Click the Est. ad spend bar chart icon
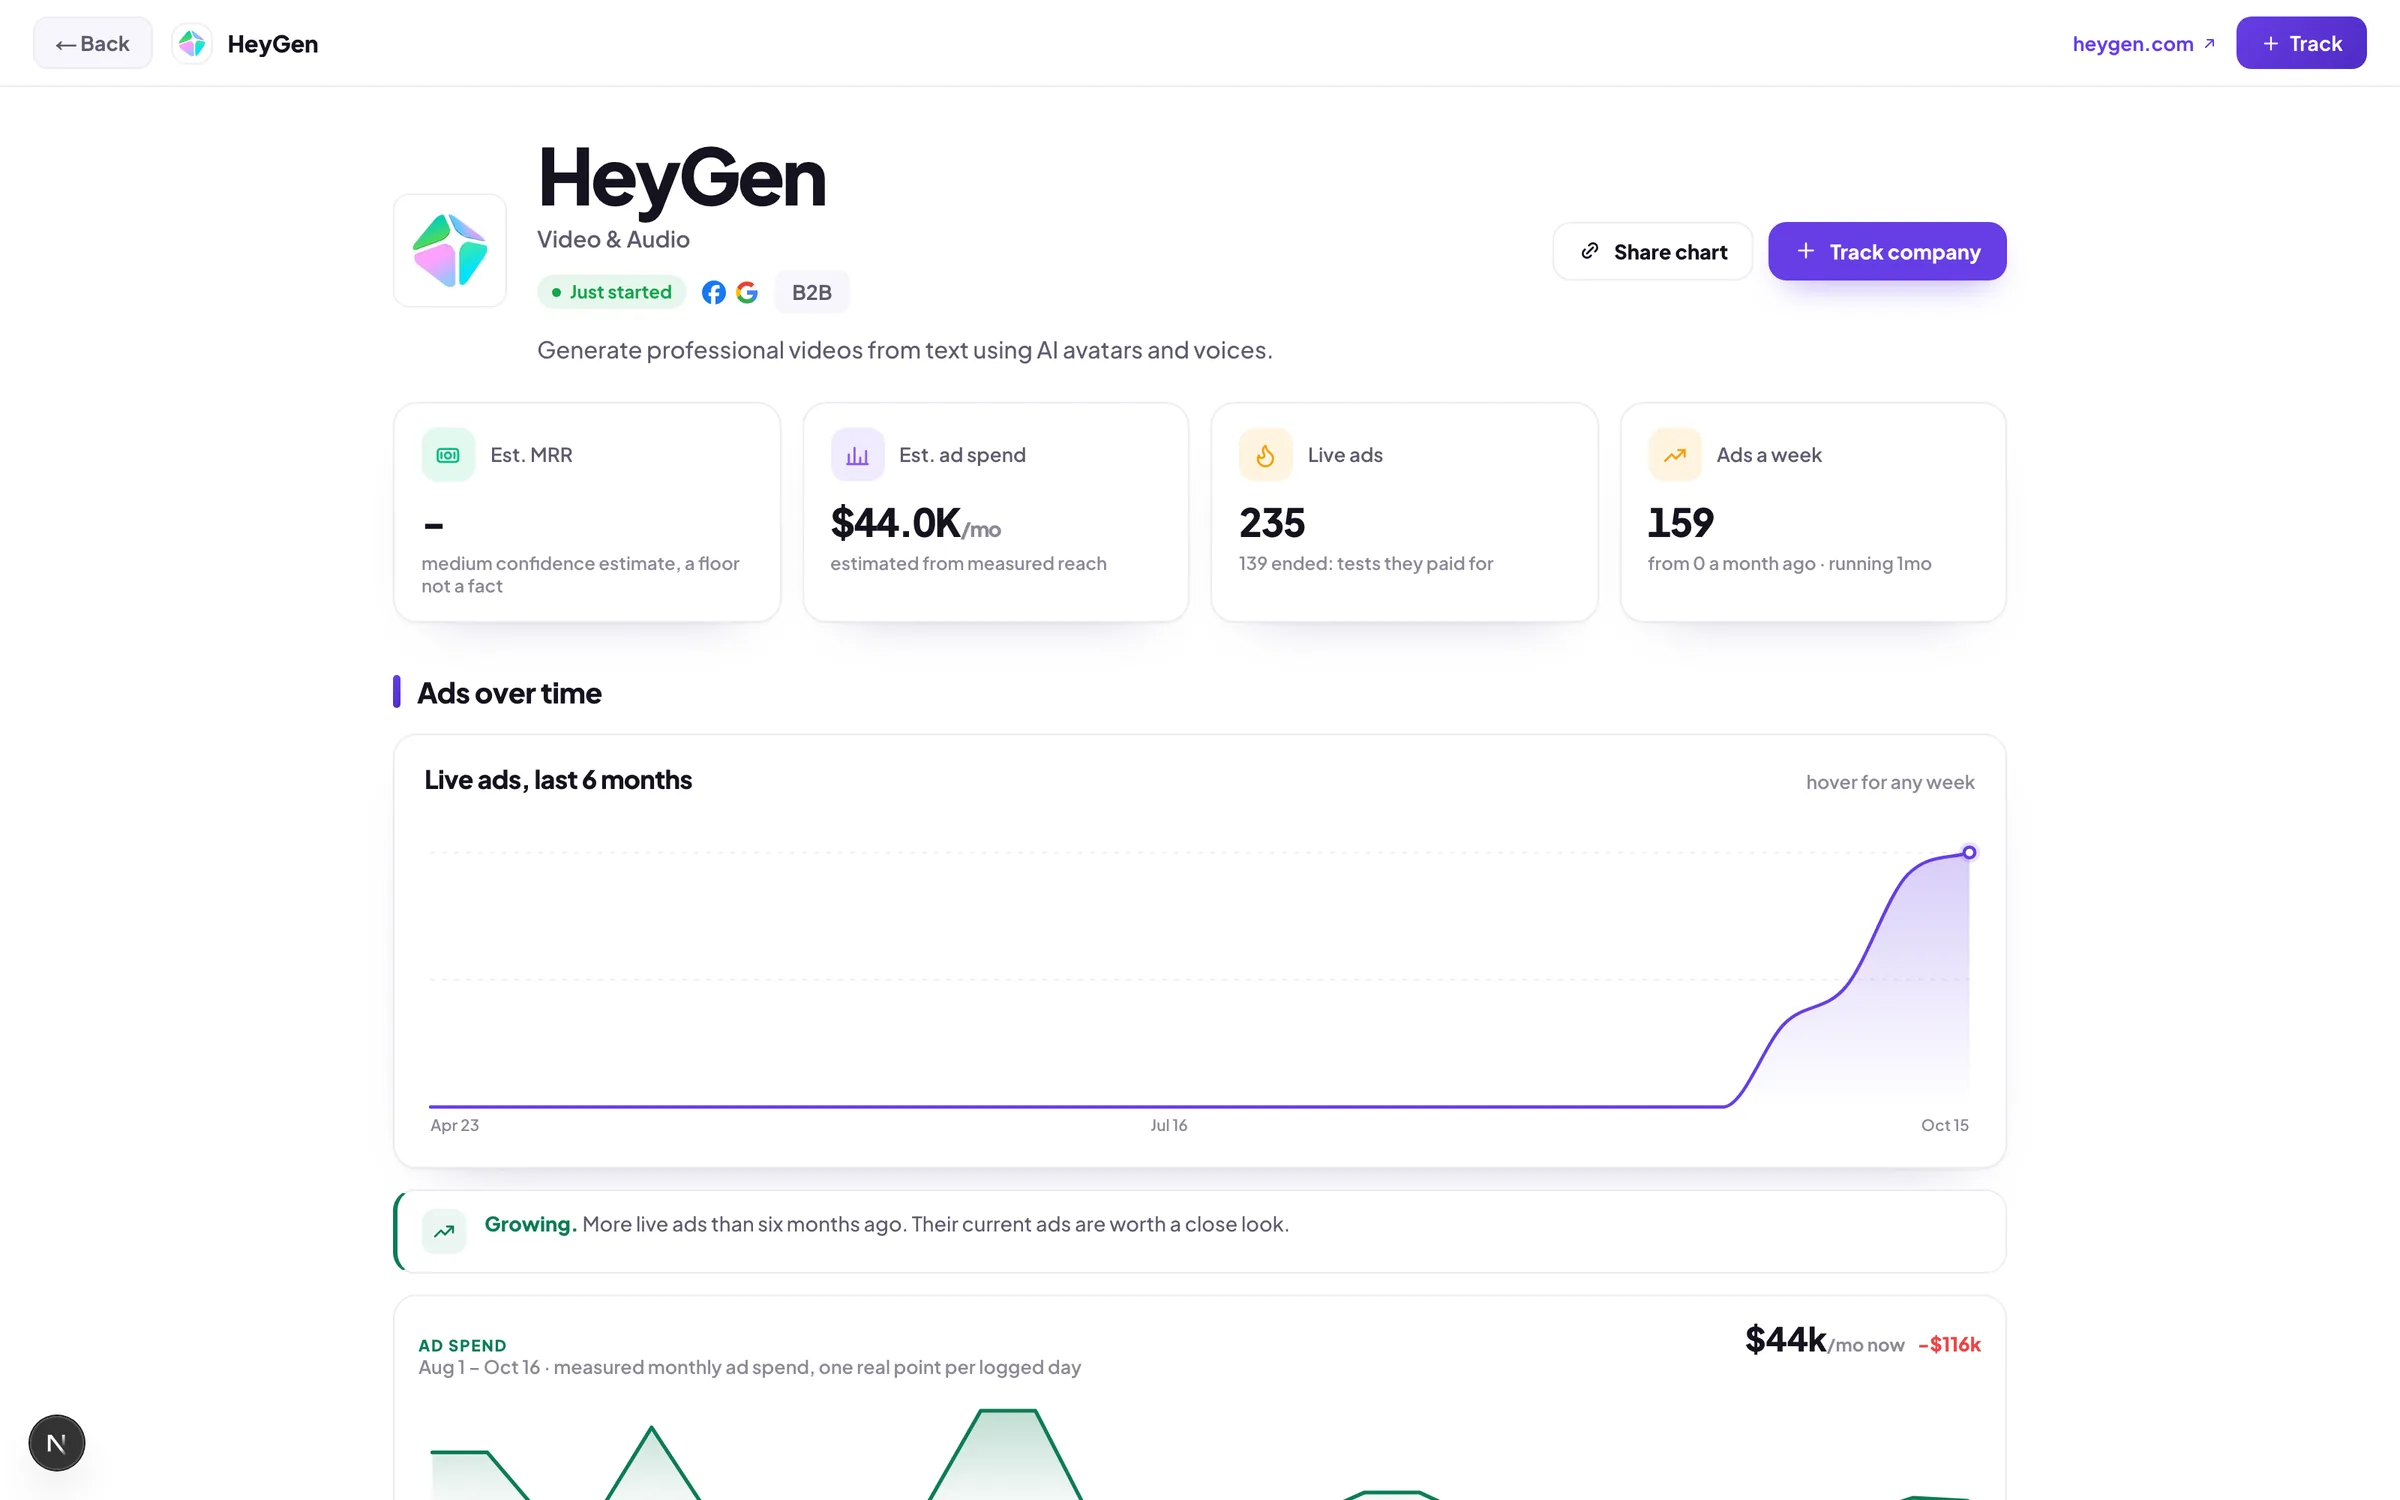Screen dimensions: 2400x1500 [857, 455]
